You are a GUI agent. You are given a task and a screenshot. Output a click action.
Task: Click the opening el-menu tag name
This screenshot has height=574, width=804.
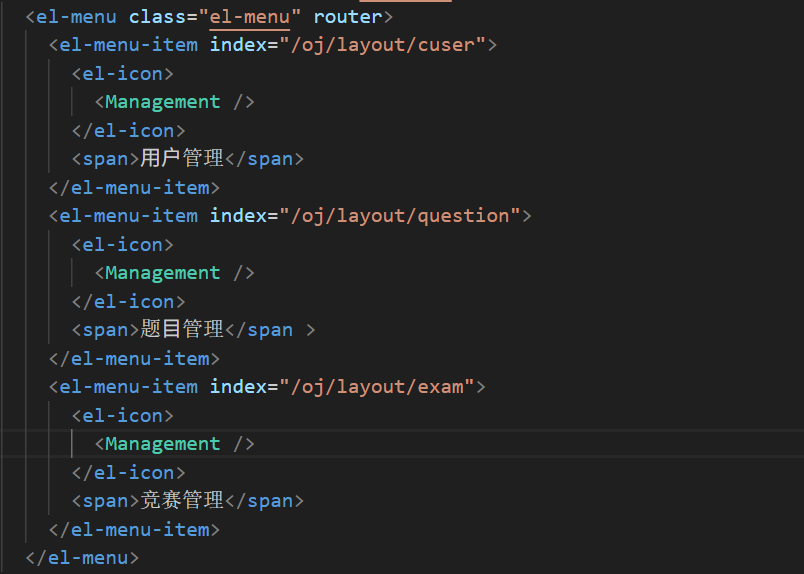tap(76, 17)
